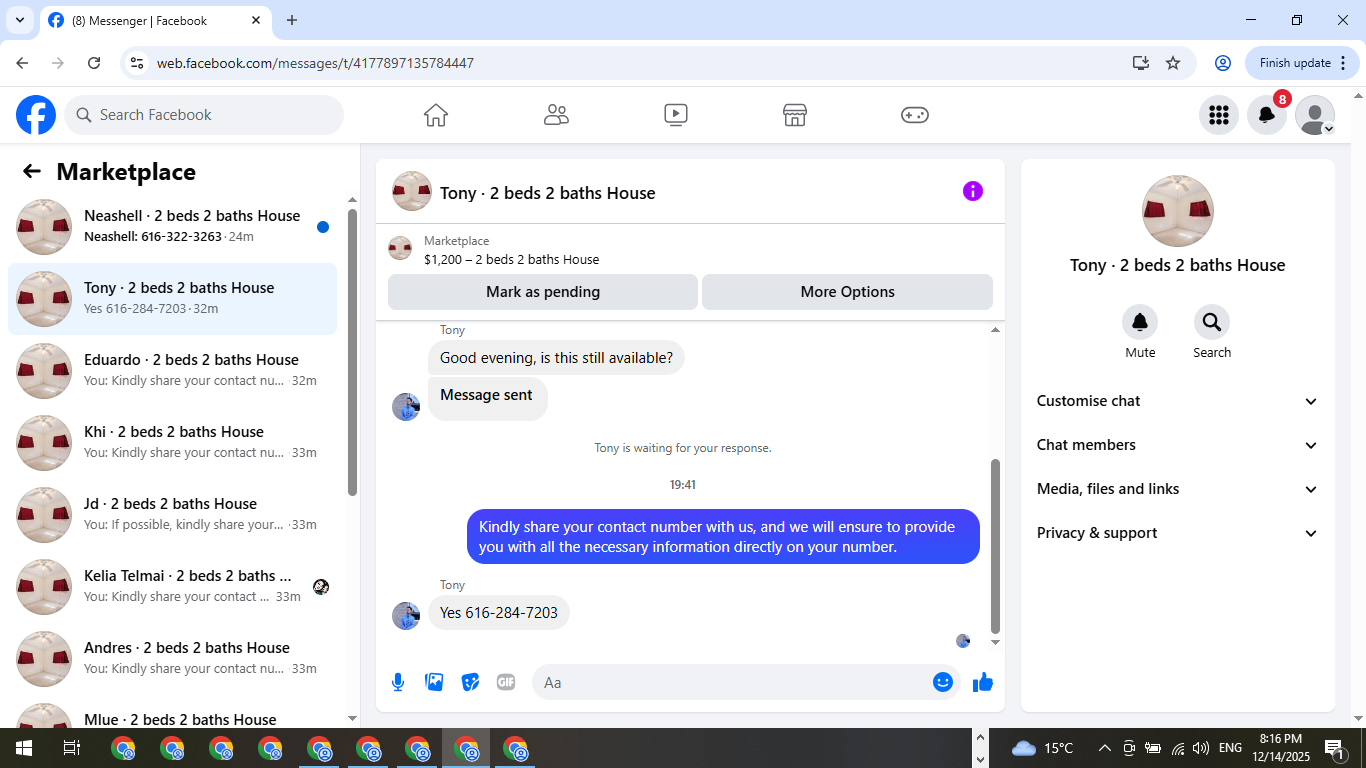Choose a GIF icon in composer
Screen dimensions: 1366x768
506,682
